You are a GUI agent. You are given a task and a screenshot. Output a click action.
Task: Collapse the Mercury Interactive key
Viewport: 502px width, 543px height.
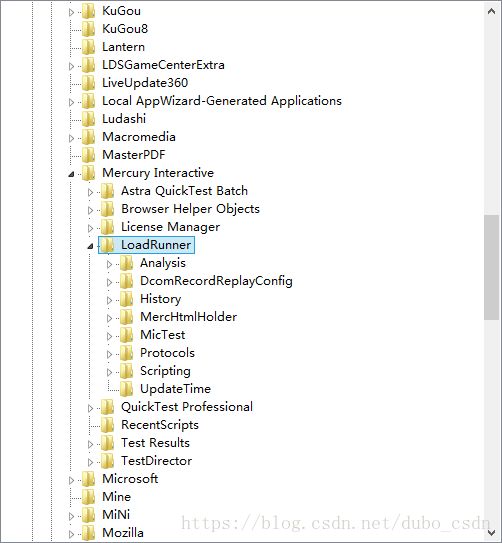(71, 174)
